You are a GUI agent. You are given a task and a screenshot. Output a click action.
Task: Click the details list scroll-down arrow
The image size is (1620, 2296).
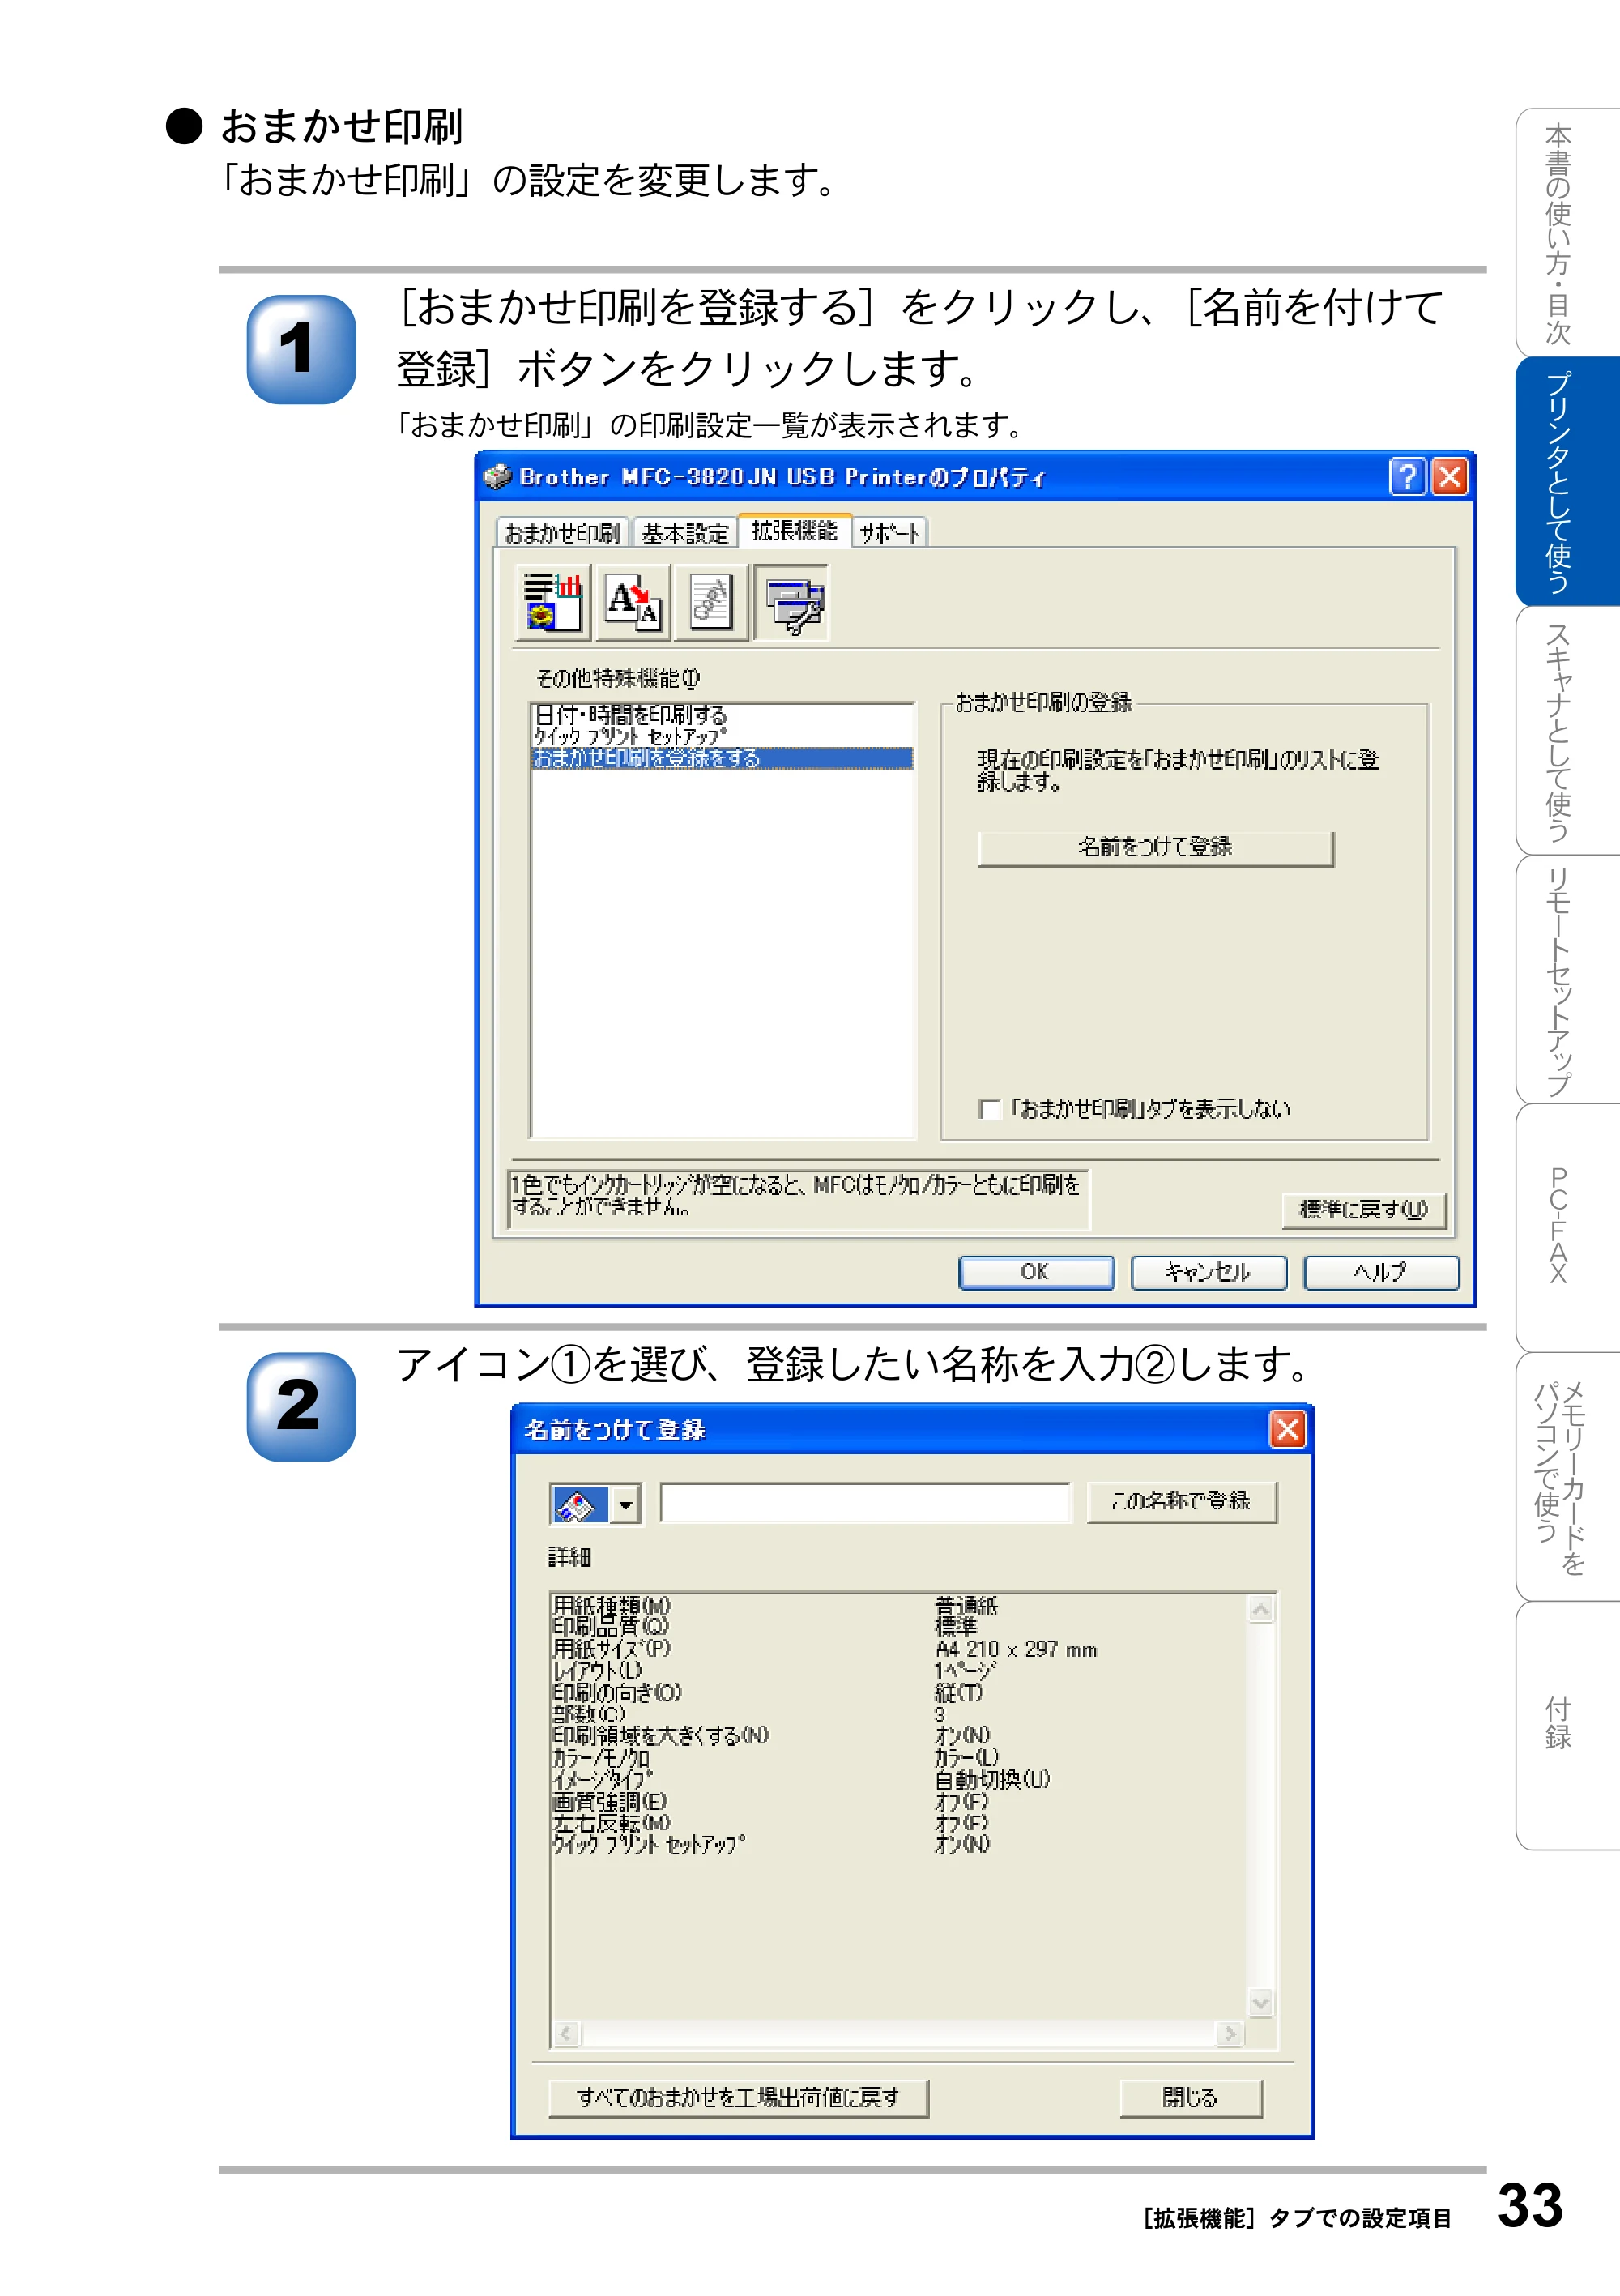pos(1261,2003)
